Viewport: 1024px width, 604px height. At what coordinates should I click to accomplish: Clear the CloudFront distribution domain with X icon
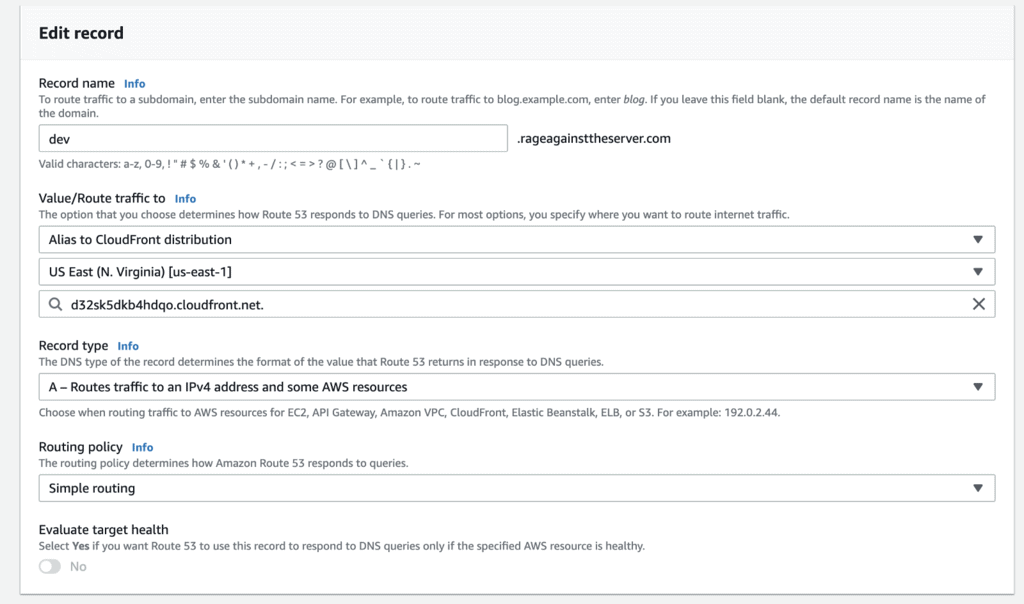(979, 304)
